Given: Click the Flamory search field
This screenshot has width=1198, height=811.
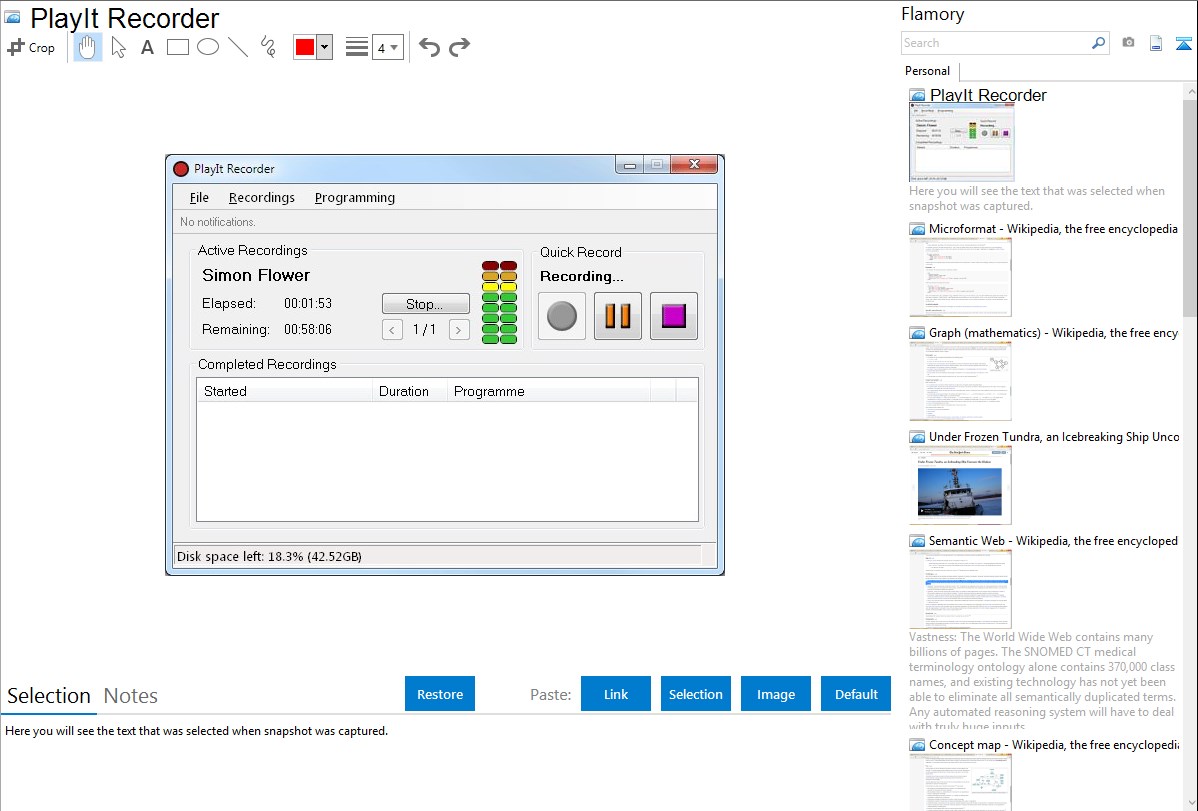Looking at the screenshot, I should tap(995, 43).
